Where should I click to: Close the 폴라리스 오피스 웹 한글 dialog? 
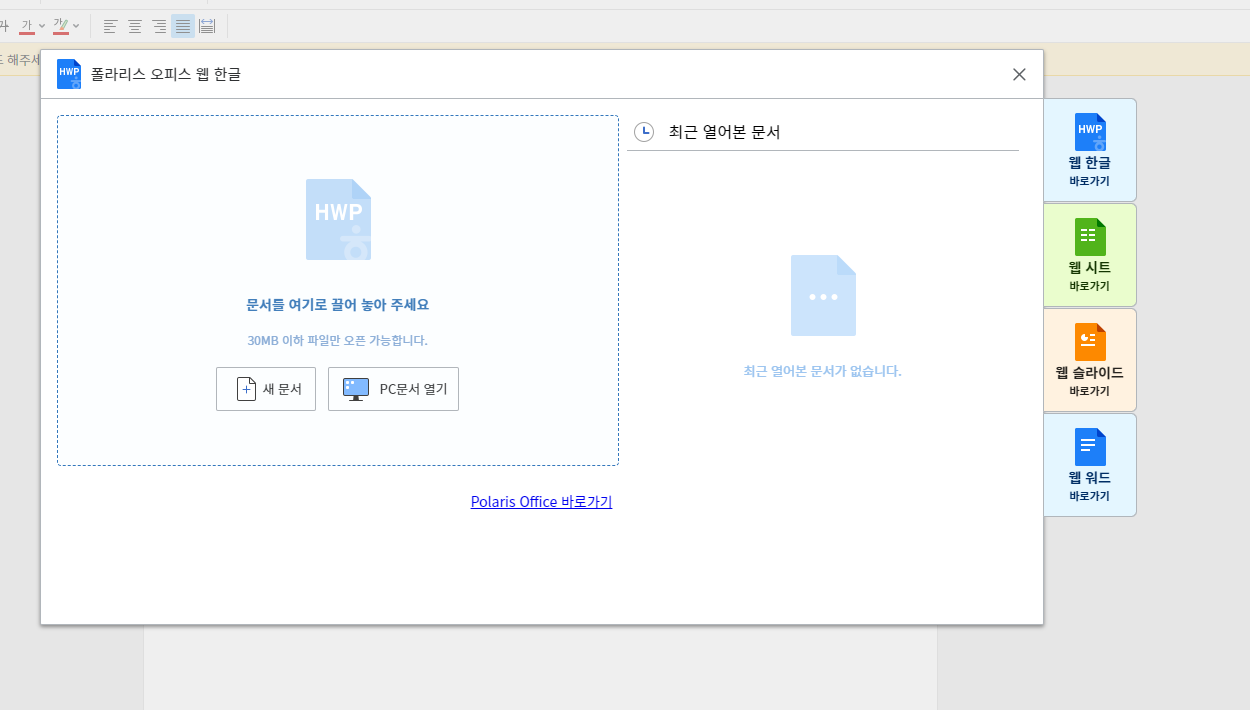point(1019,74)
